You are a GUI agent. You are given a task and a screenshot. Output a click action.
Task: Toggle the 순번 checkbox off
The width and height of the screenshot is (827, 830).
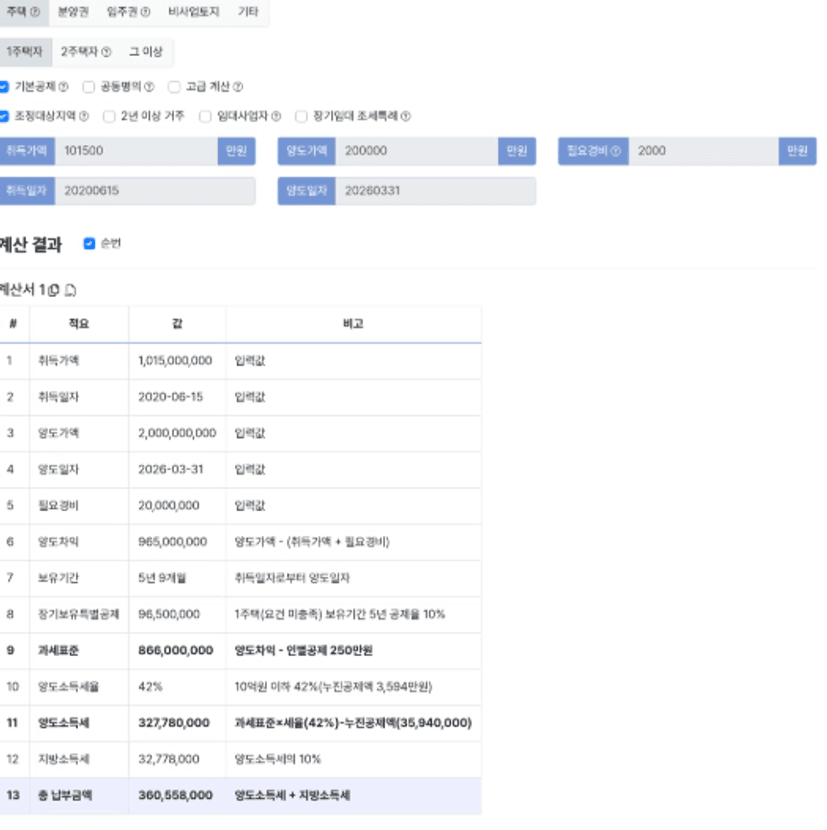click(x=89, y=243)
